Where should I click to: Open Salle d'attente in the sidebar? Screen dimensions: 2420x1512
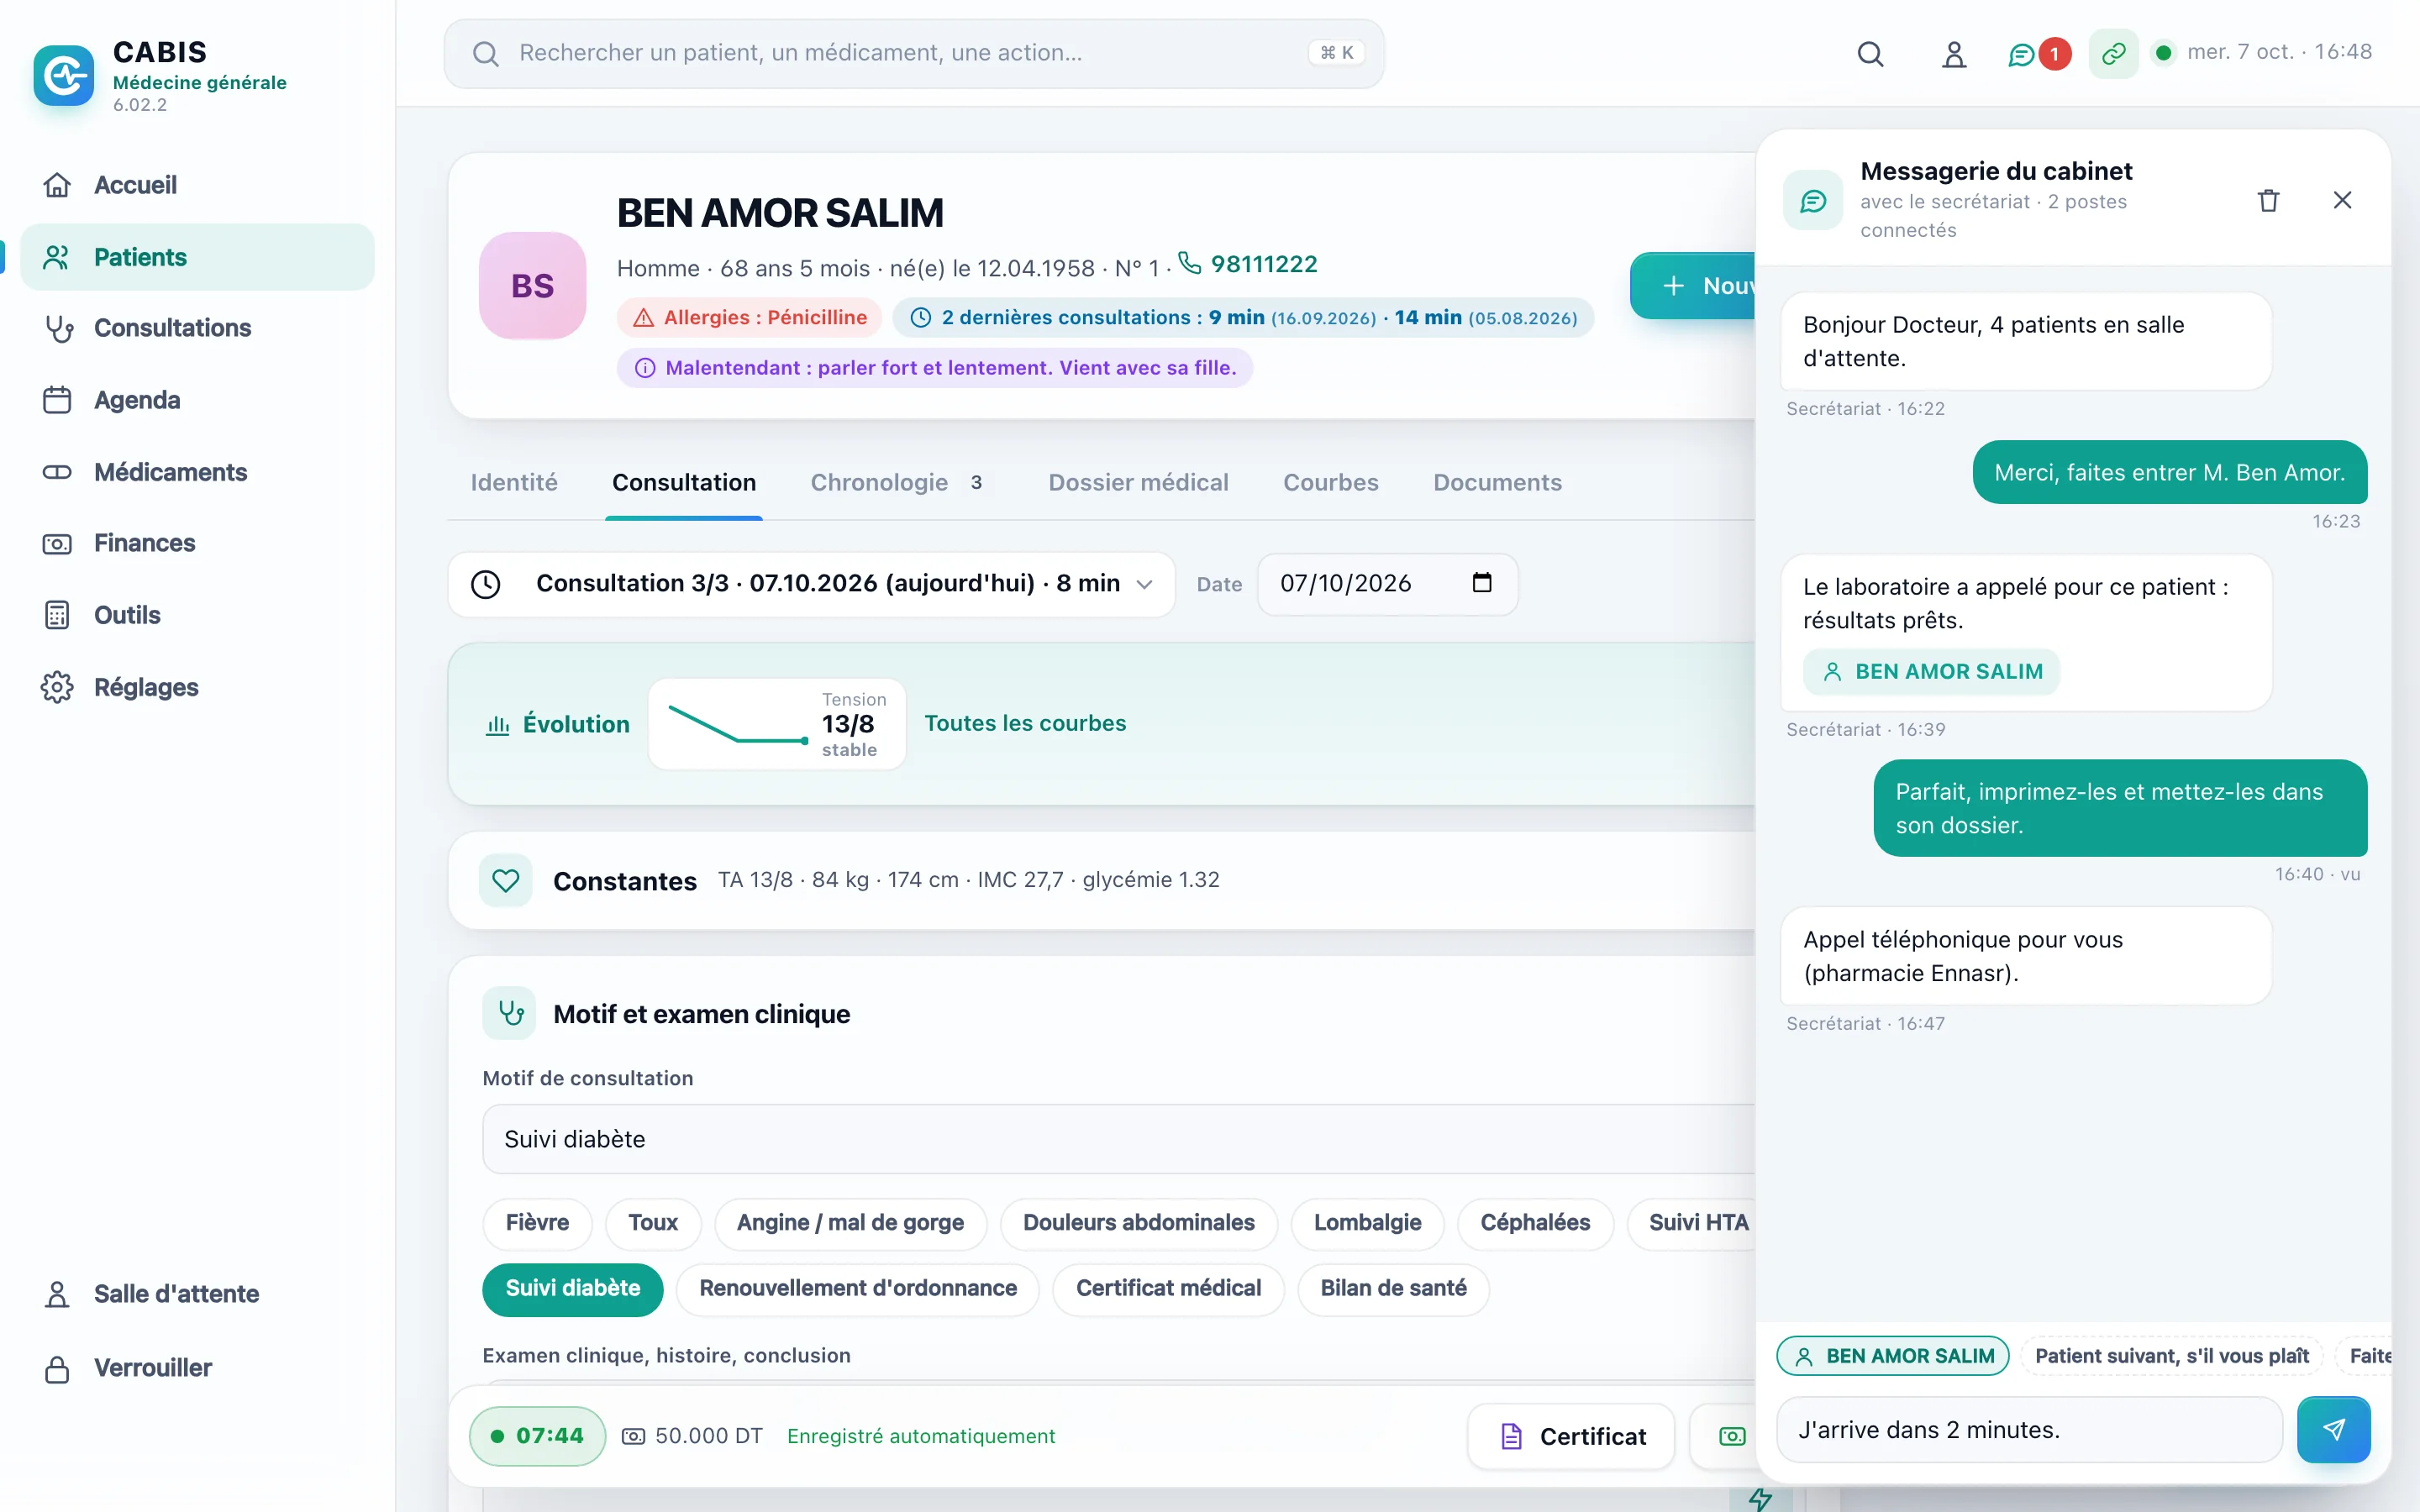point(197,1294)
